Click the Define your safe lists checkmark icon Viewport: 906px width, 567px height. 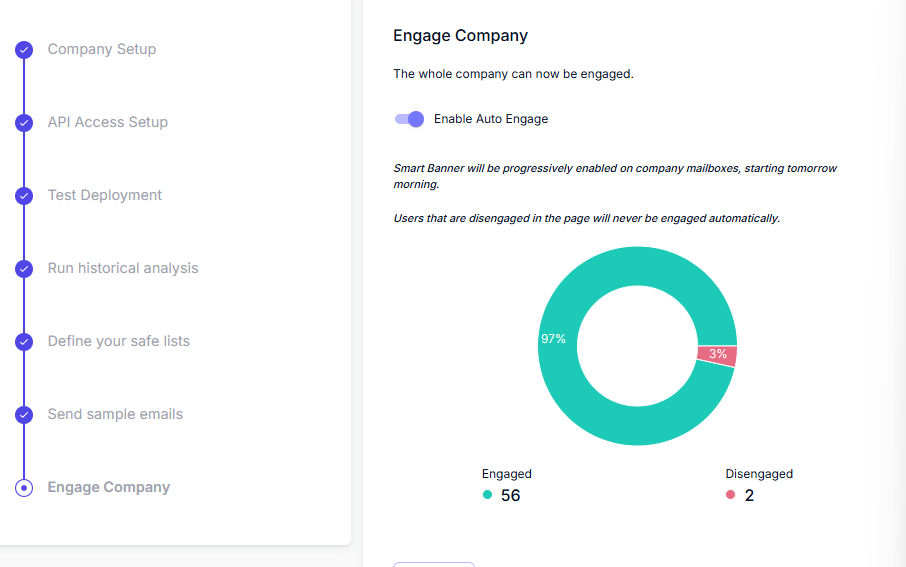click(x=24, y=342)
